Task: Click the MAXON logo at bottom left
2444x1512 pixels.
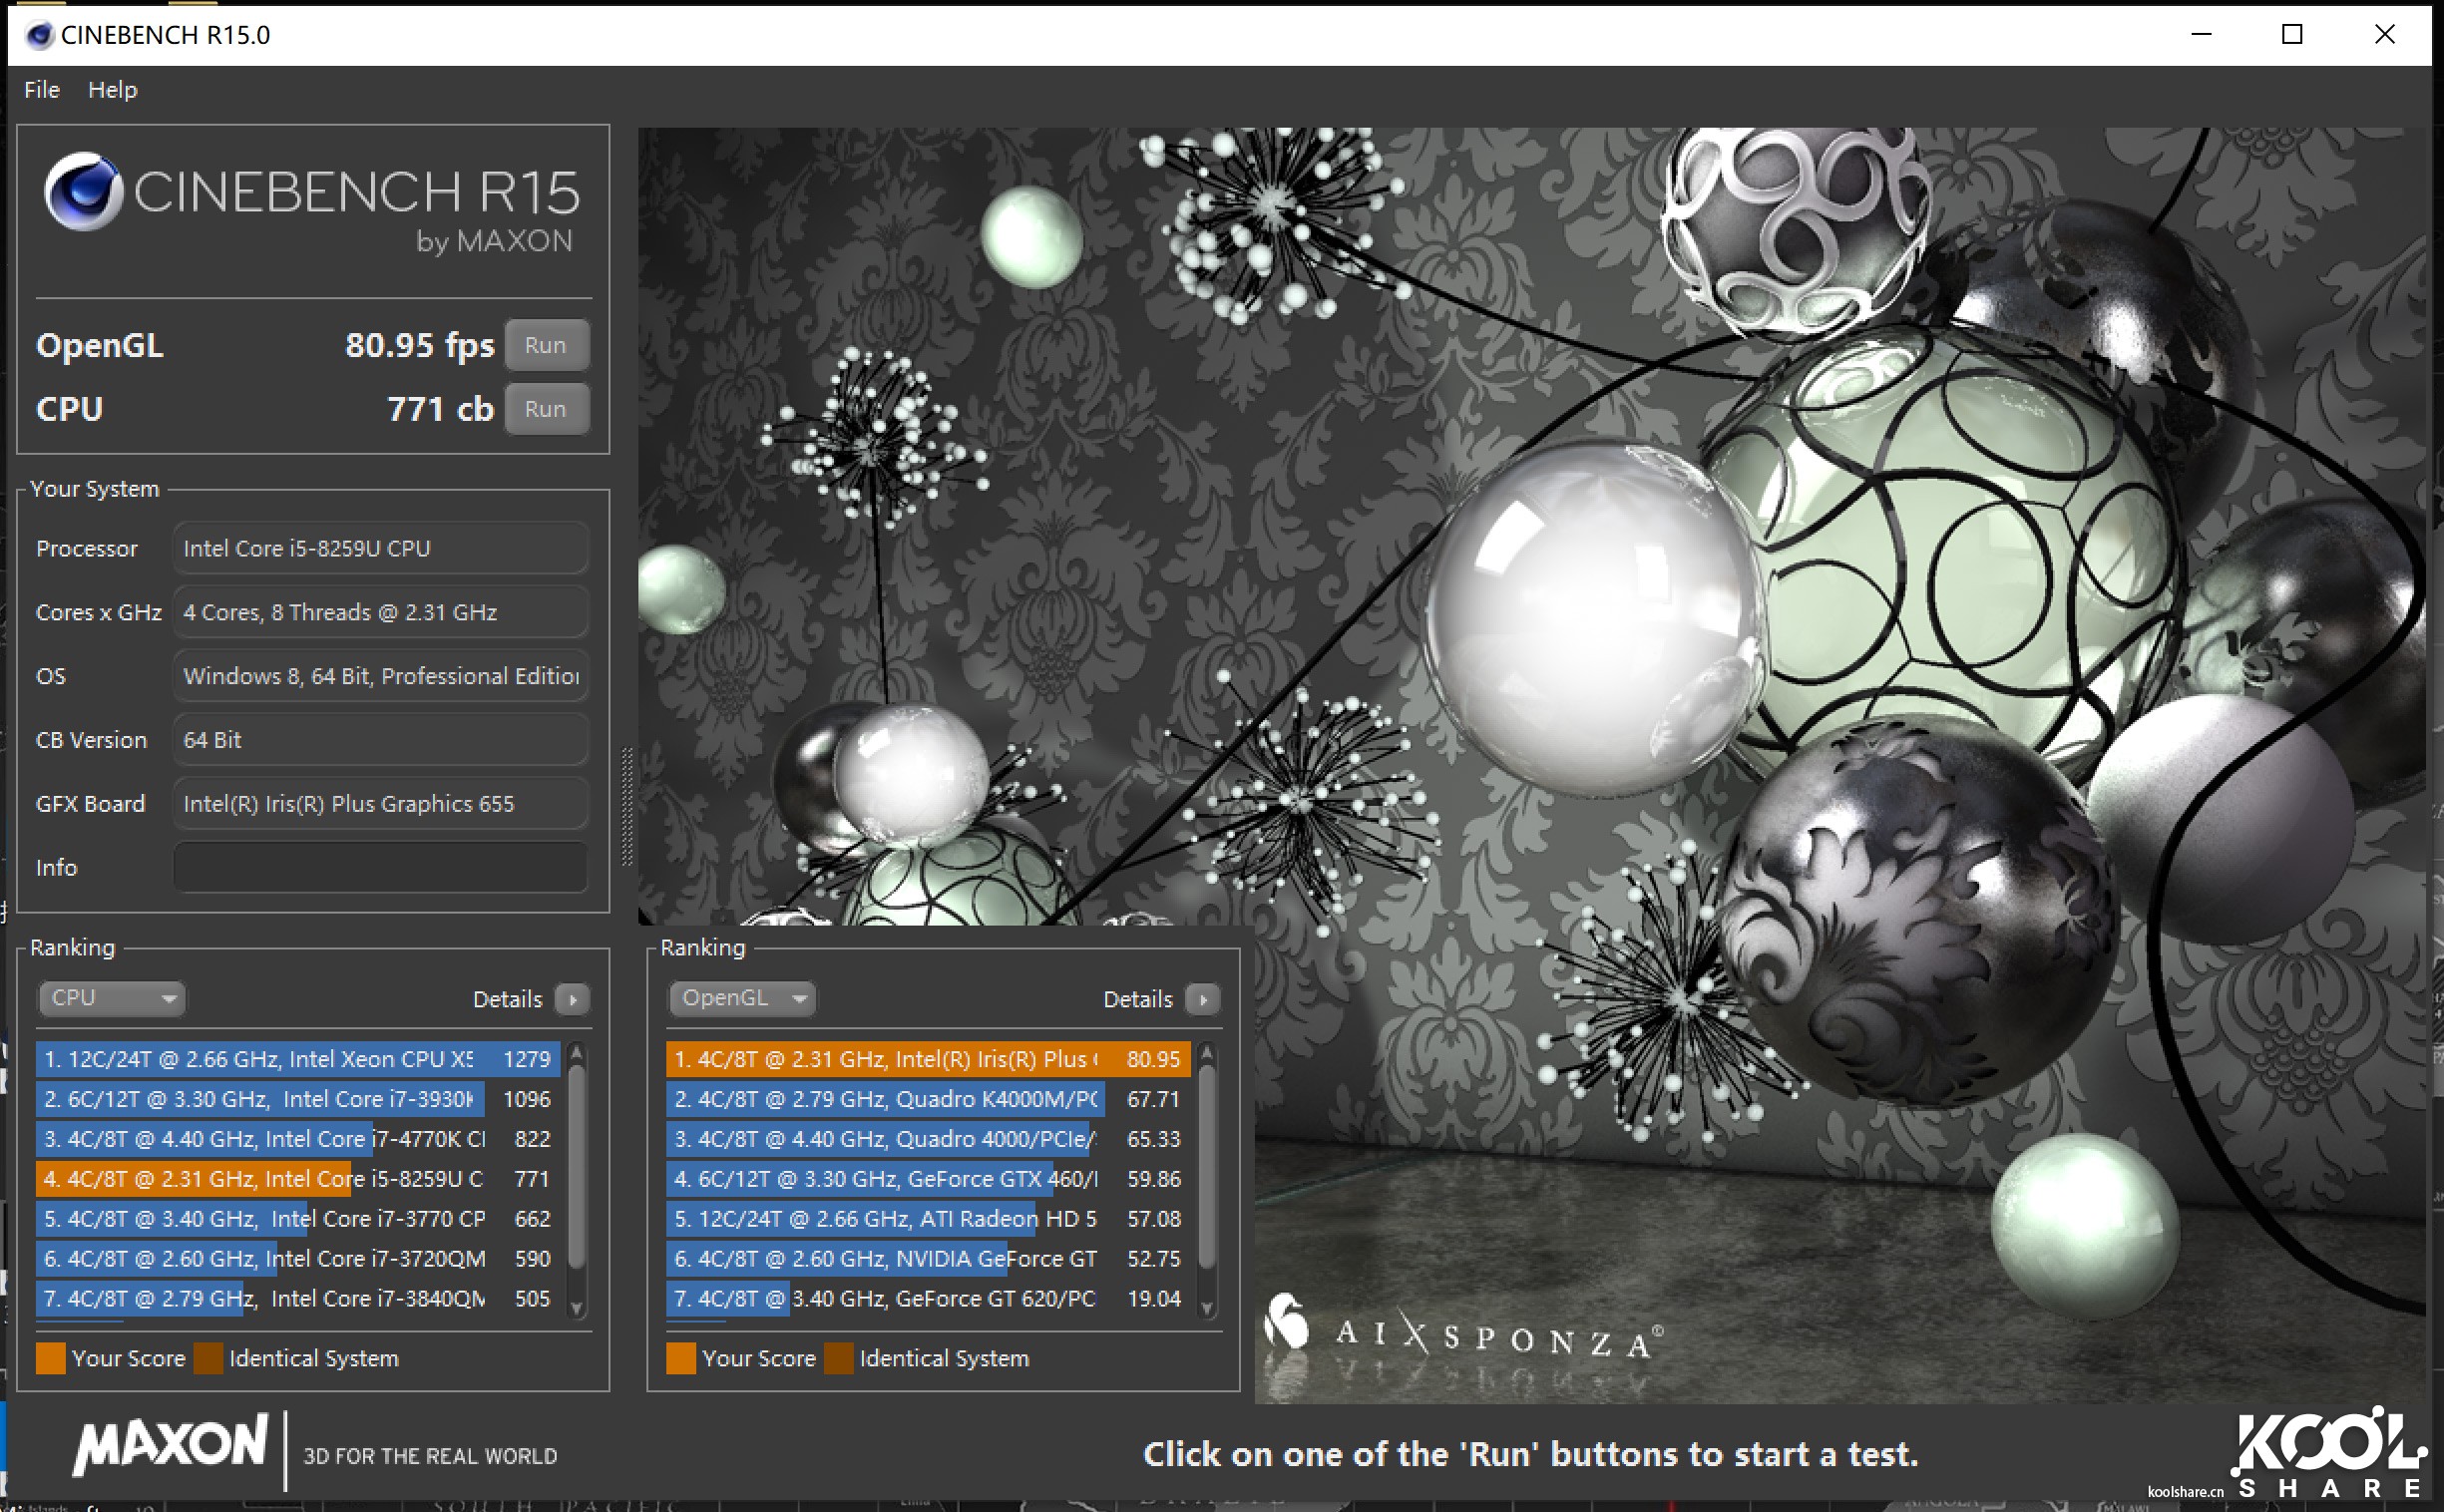Action: pyautogui.click(x=171, y=1444)
